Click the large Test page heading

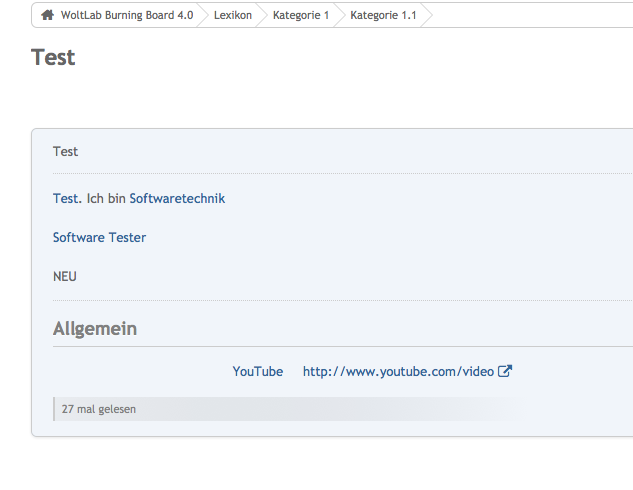point(54,57)
